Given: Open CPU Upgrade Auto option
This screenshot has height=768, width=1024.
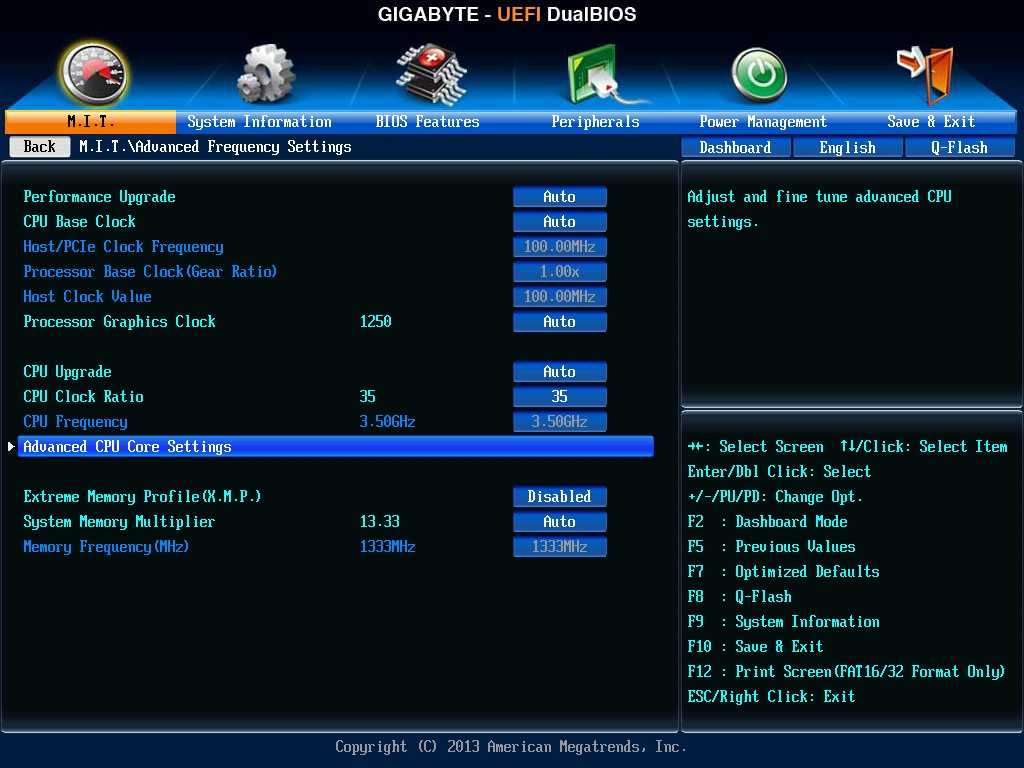Looking at the screenshot, I should coord(559,372).
